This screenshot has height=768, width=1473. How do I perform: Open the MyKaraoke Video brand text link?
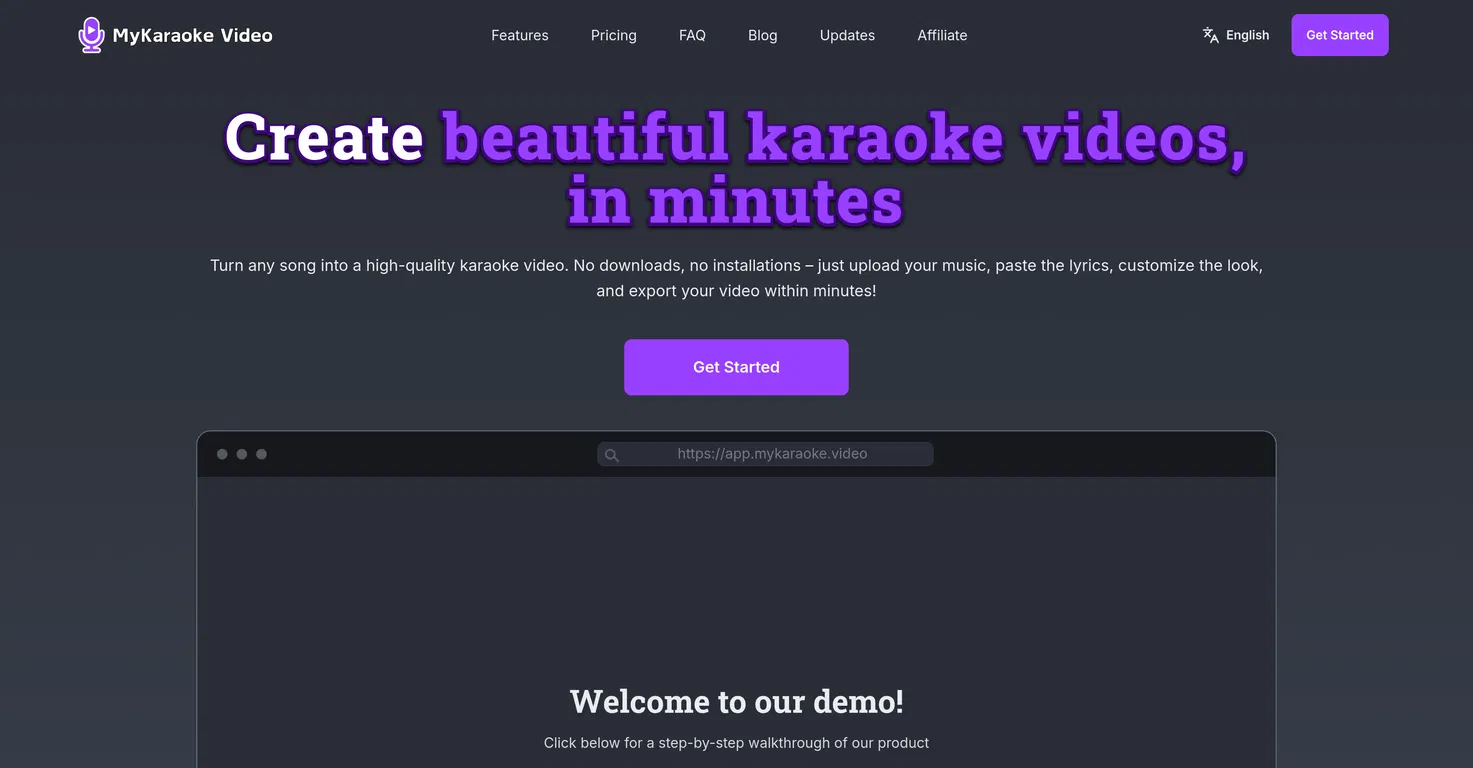click(x=192, y=35)
